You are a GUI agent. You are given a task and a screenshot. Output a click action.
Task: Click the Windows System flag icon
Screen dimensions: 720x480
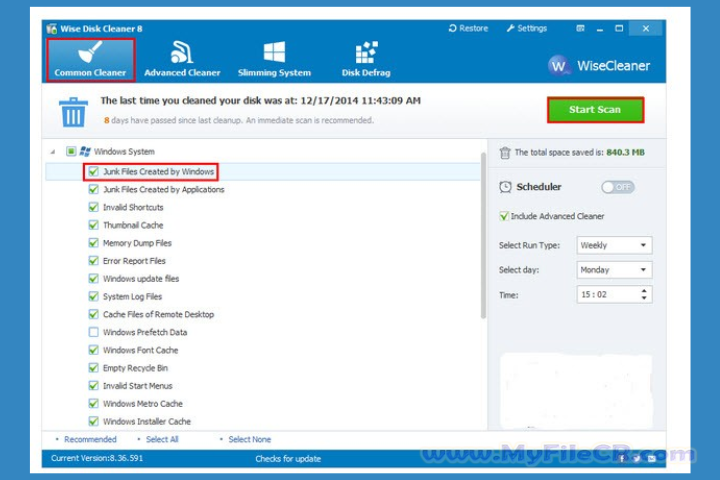click(85, 152)
